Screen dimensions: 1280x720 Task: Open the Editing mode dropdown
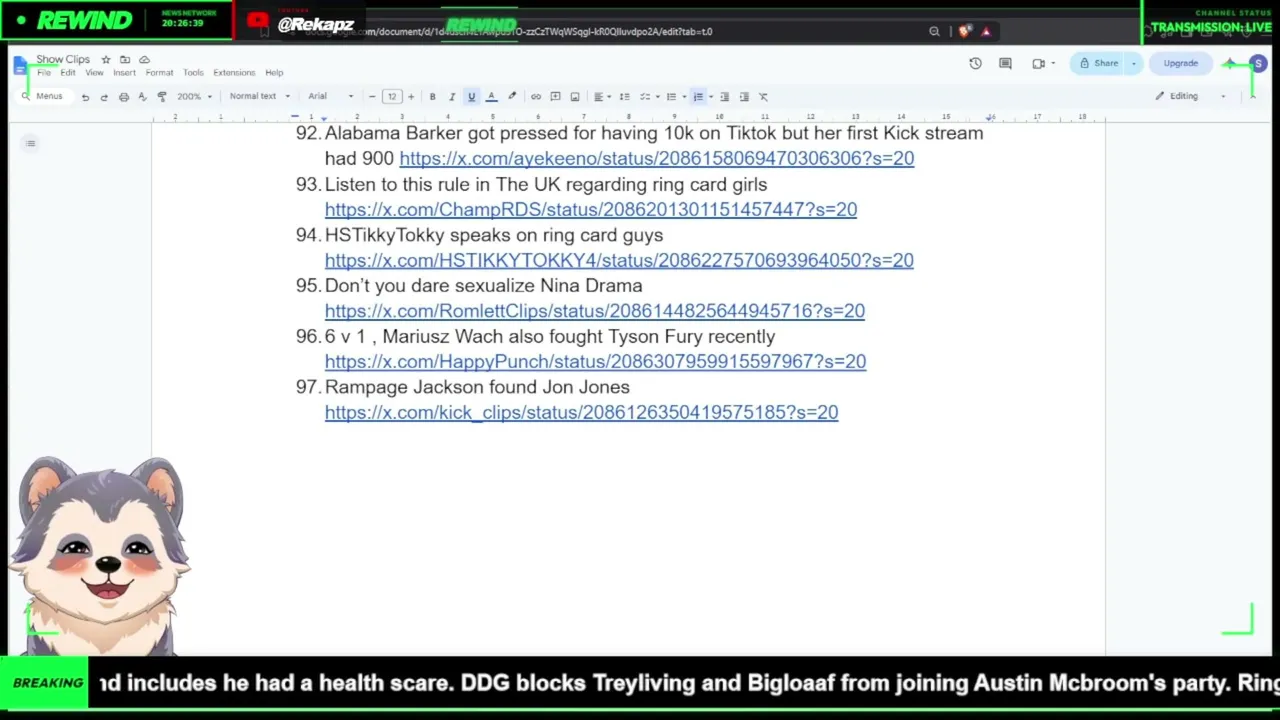coord(1190,96)
